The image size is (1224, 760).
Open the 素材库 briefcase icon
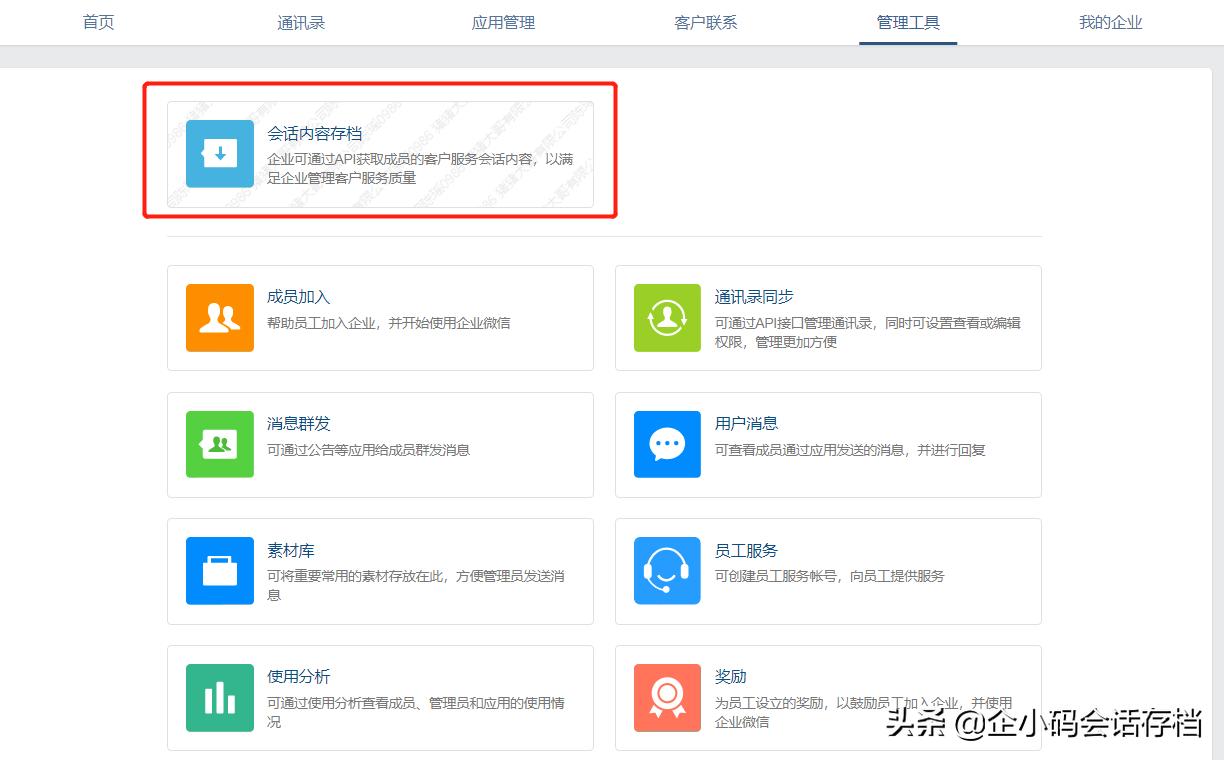(219, 571)
